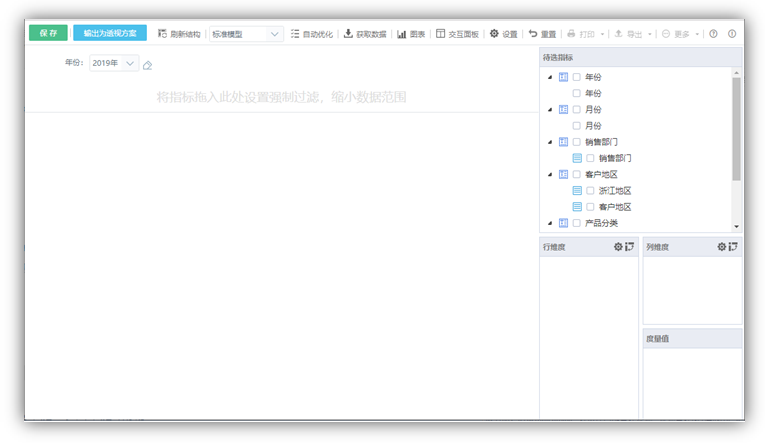
Task: Click the 输出为透视方案 button
Action: point(110,33)
